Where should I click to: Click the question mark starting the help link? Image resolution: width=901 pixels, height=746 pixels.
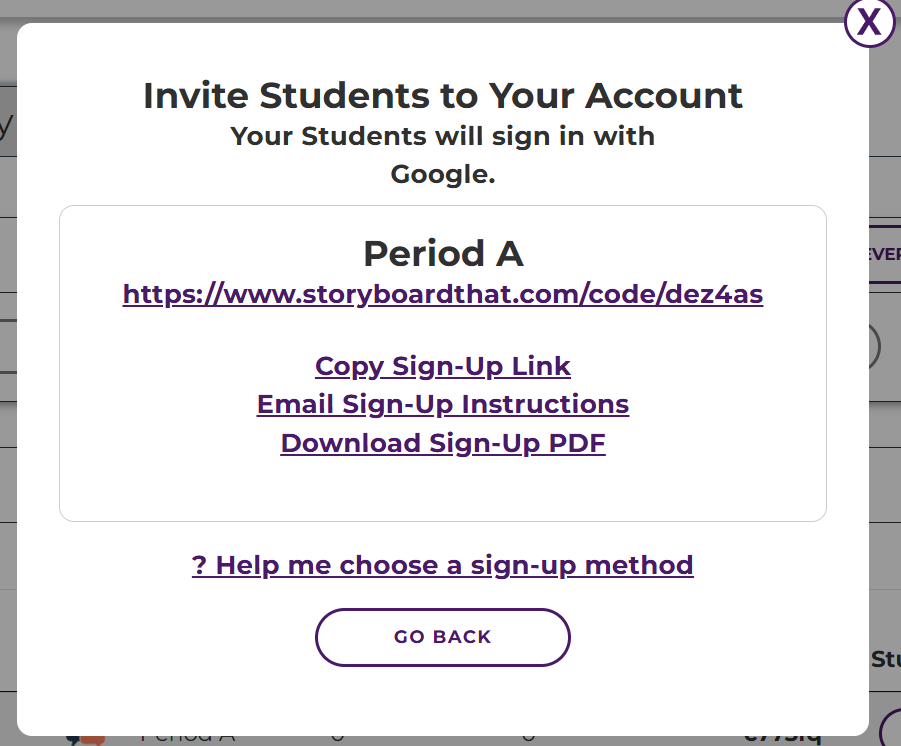[x=199, y=565]
